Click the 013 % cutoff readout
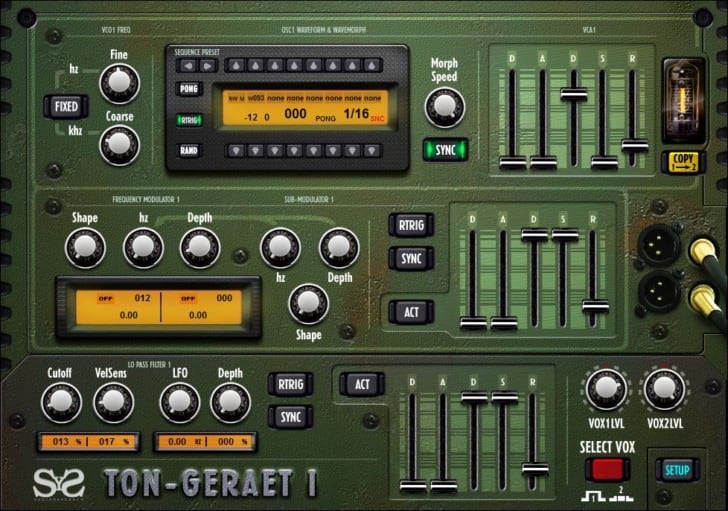This screenshot has width=728, height=511. pyautogui.click(x=66, y=441)
